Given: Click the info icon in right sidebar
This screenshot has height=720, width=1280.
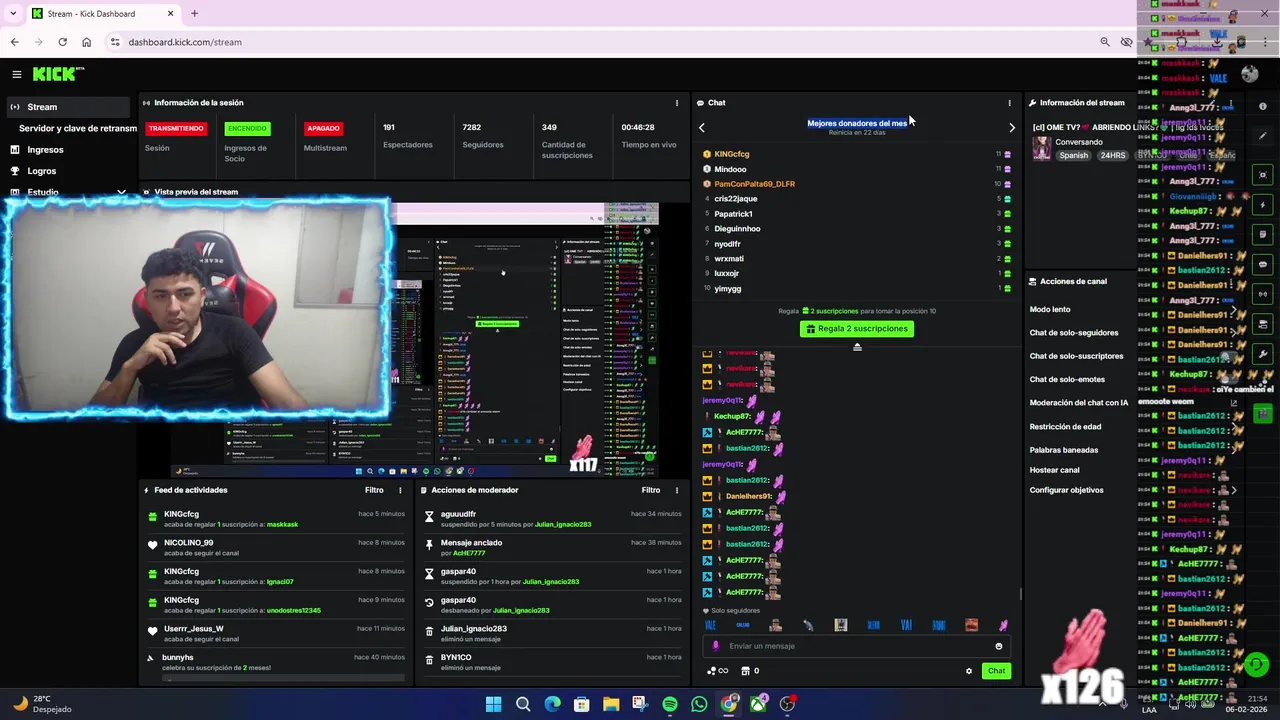Looking at the screenshot, I should tap(1263, 106).
